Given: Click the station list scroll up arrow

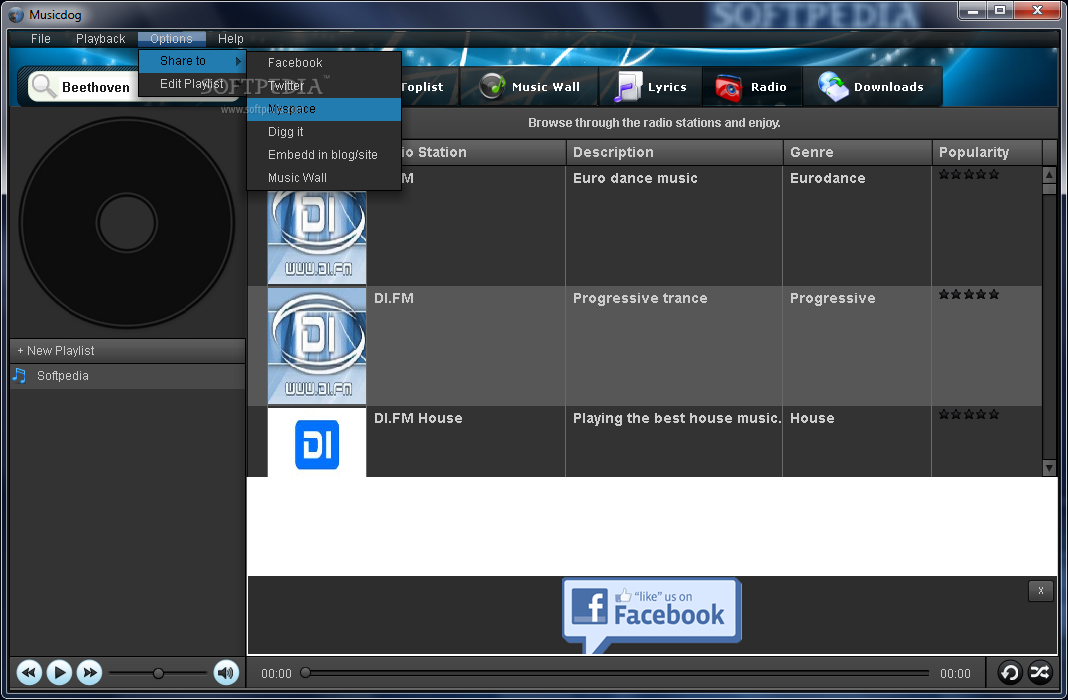Looking at the screenshot, I should (1049, 175).
